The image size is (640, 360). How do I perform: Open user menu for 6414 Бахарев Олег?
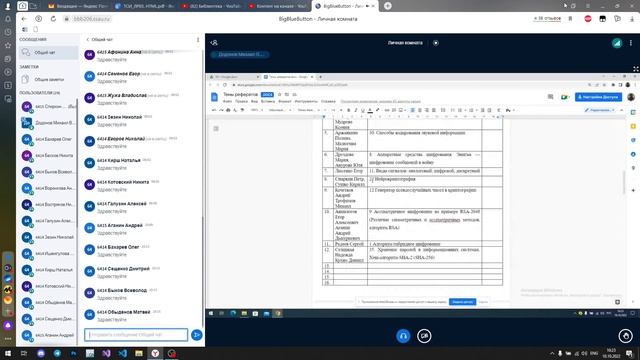(x=48, y=139)
